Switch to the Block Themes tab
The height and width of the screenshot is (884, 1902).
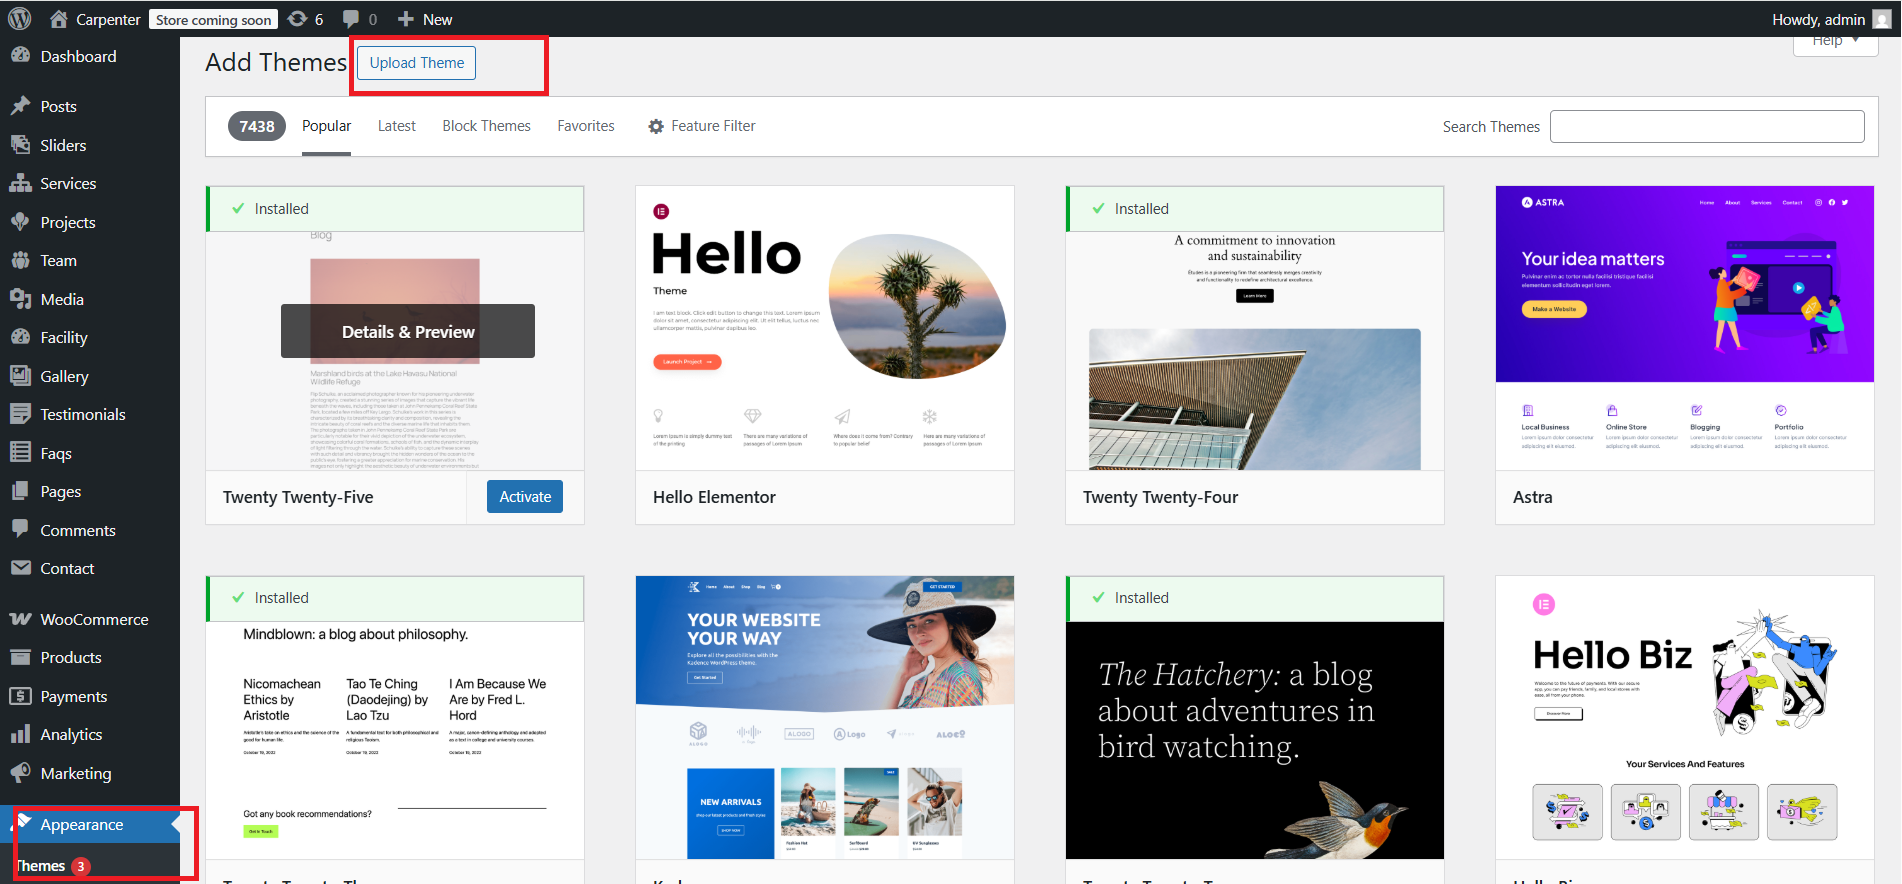pyautogui.click(x=486, y=126)
